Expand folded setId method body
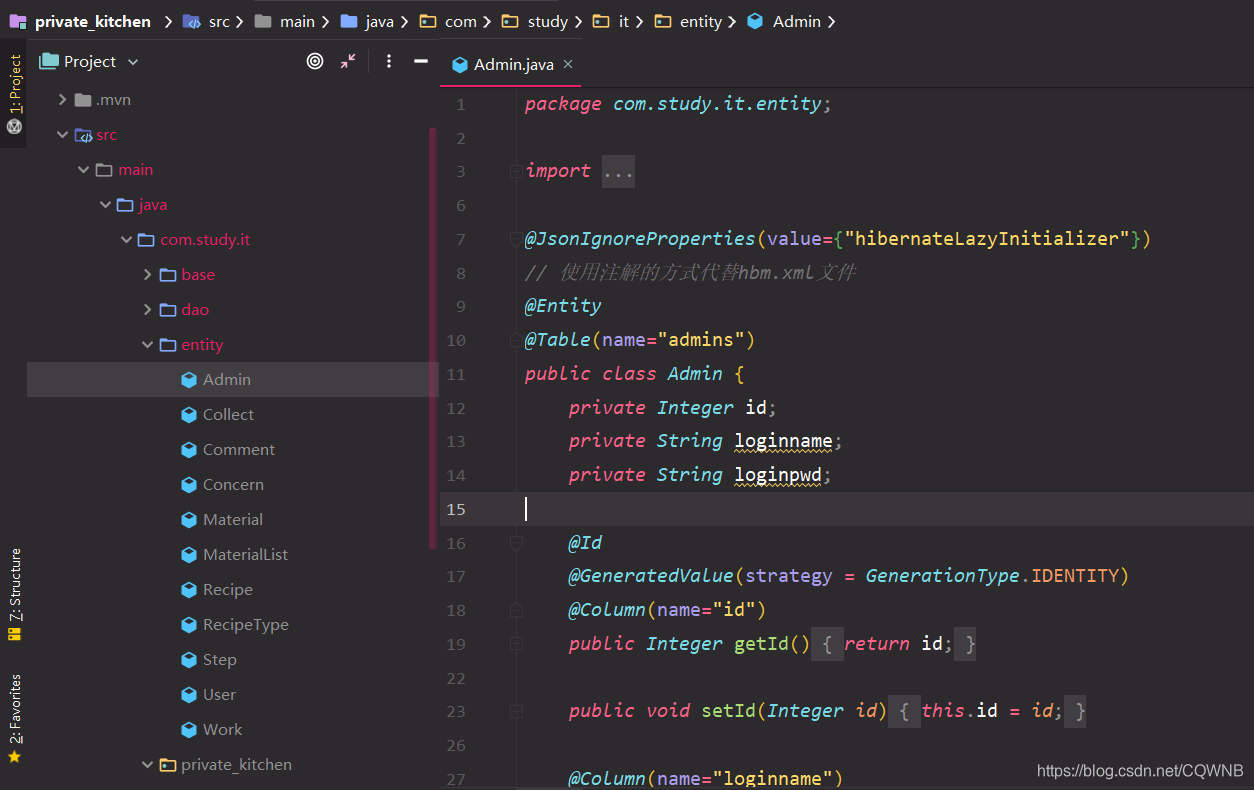Screen dimensions: 1254x790 [x=903, y=711]
